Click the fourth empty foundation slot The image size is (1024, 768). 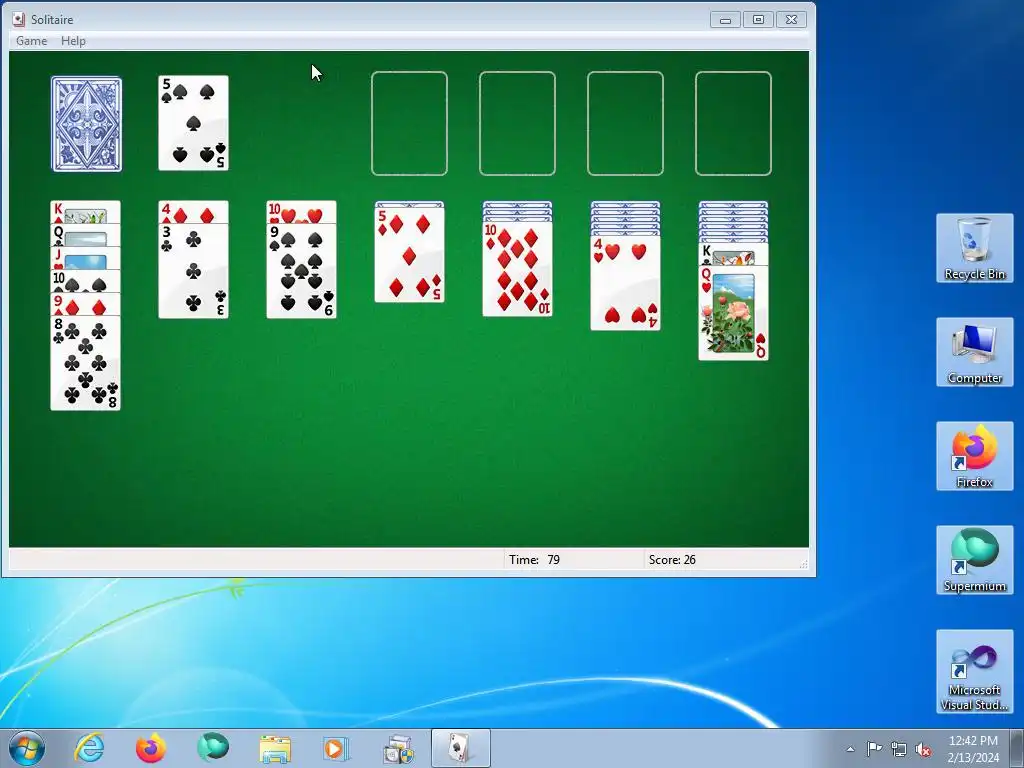733,123
